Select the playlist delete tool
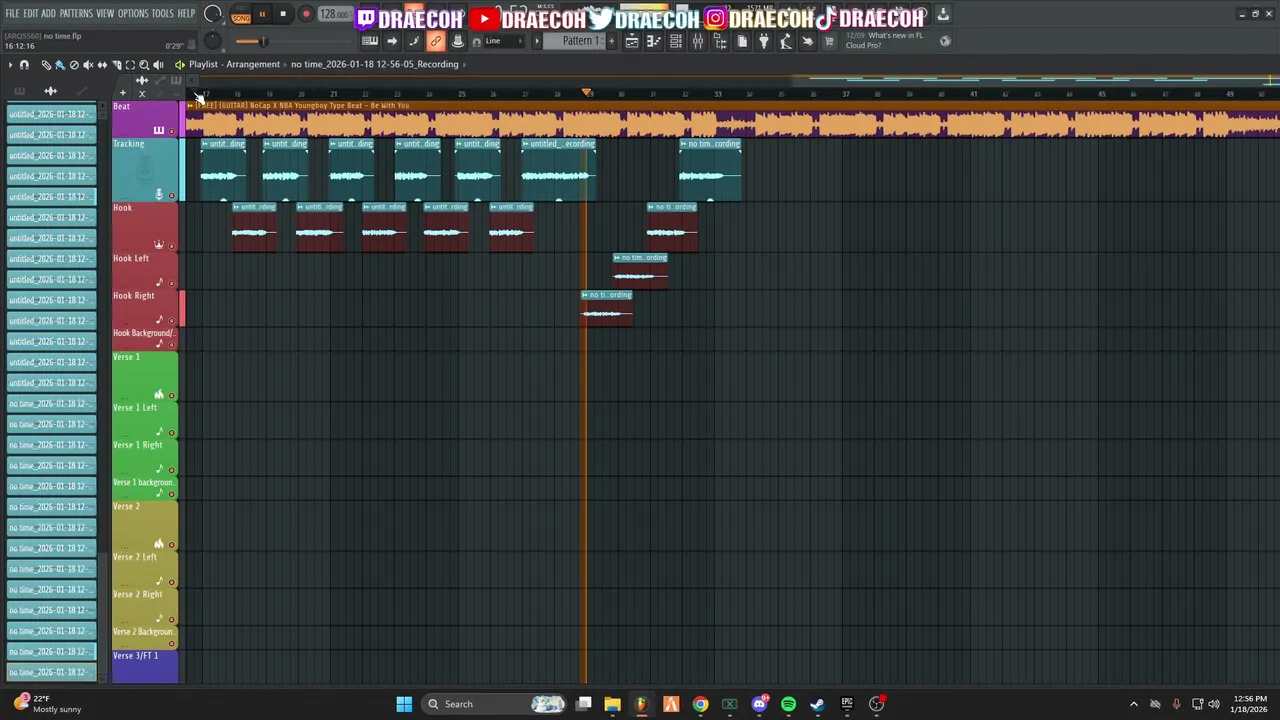 (74, 65)
